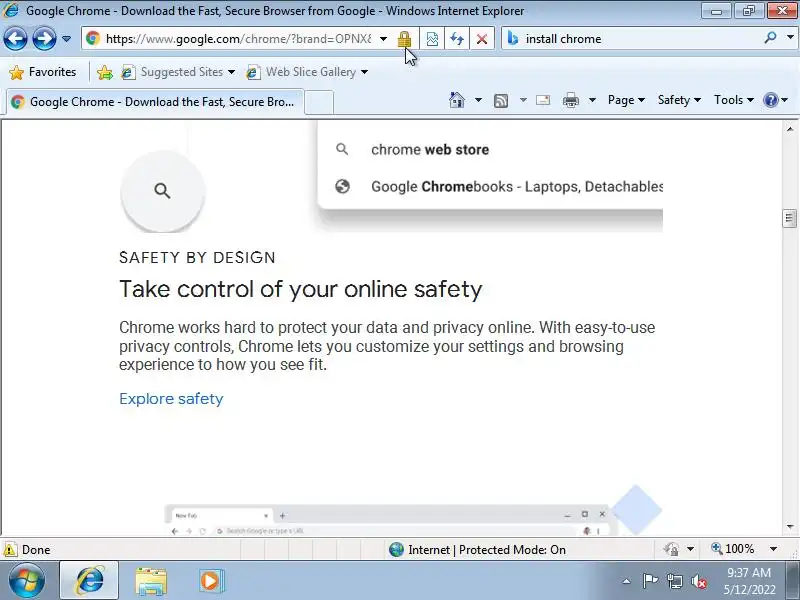The height and width of the screenshot is (600, 800).
Task: Open the search provider dropdown arrow
Action: tap(790, 38)
